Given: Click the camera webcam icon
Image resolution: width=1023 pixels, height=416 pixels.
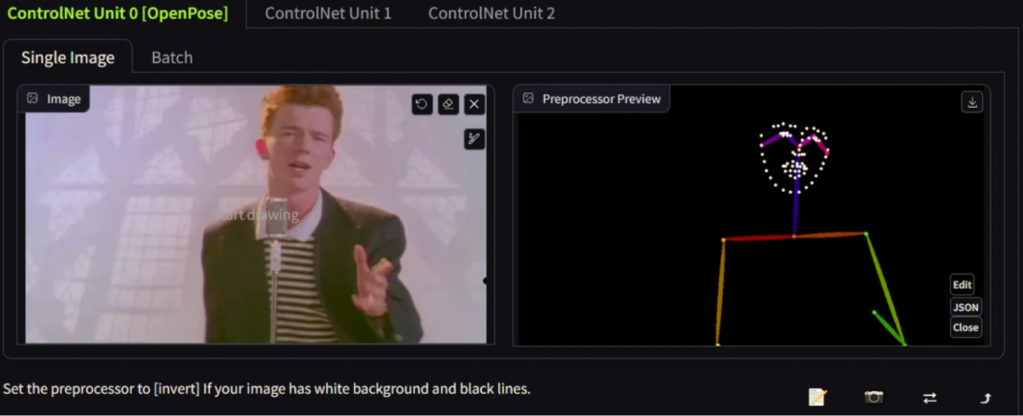Looking at the screenshot, I should (x=874, y=397).
